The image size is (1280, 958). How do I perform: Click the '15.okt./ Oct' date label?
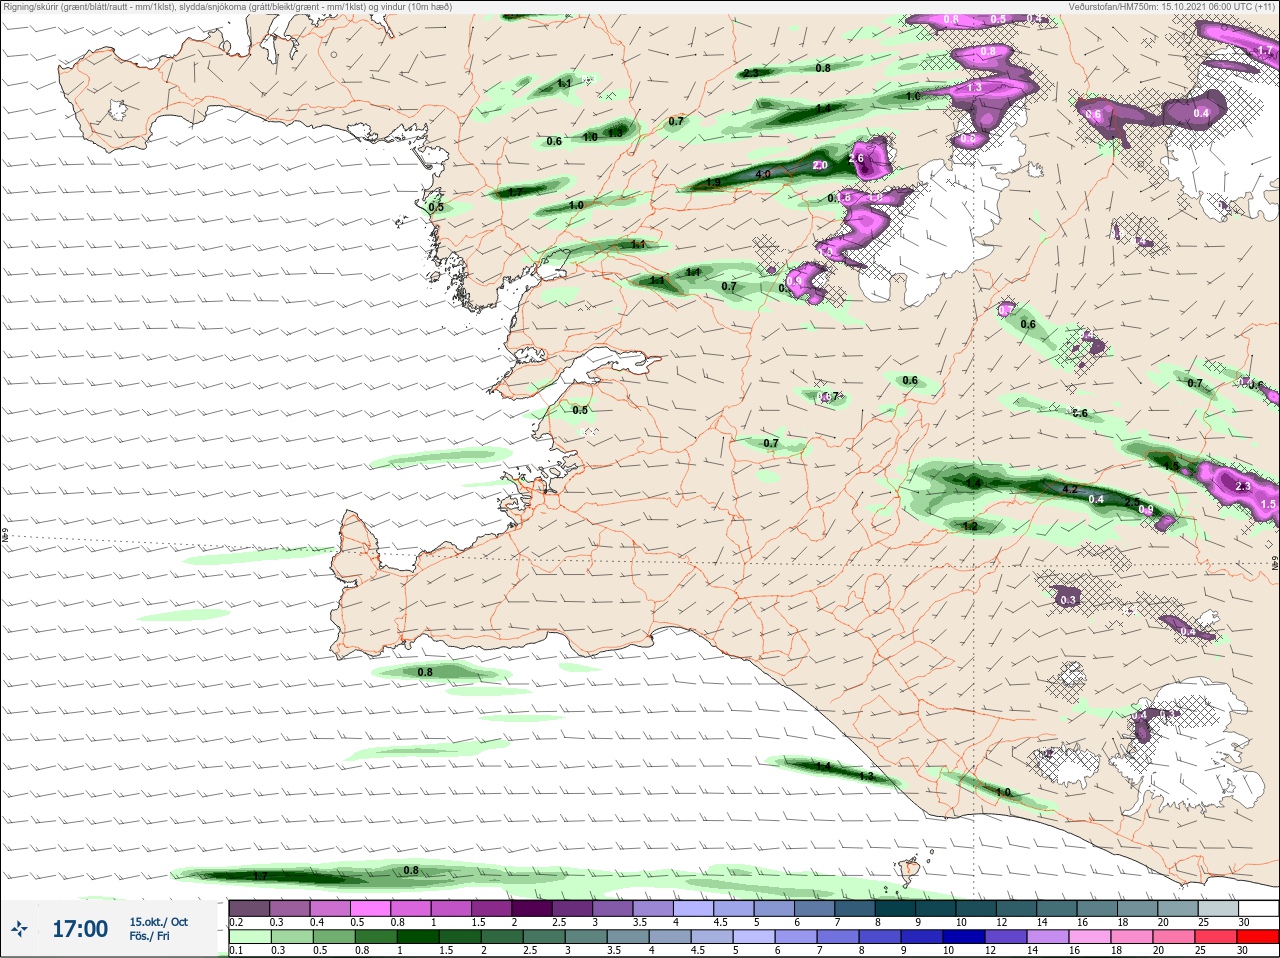coord(158,922)
